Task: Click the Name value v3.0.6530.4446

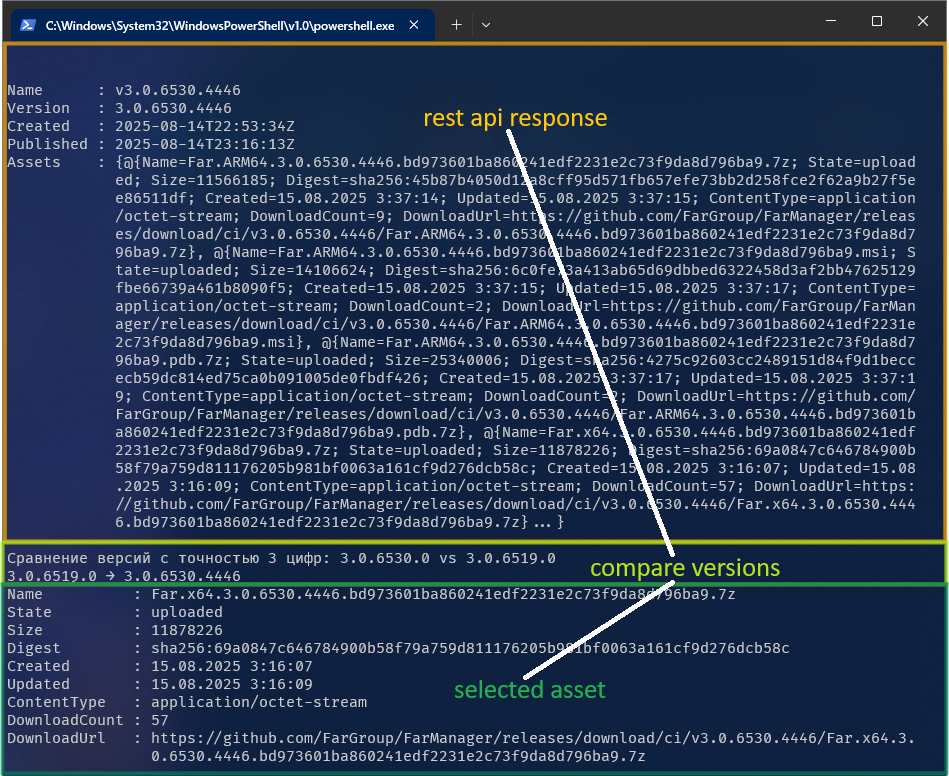Action: pos(178,90)
